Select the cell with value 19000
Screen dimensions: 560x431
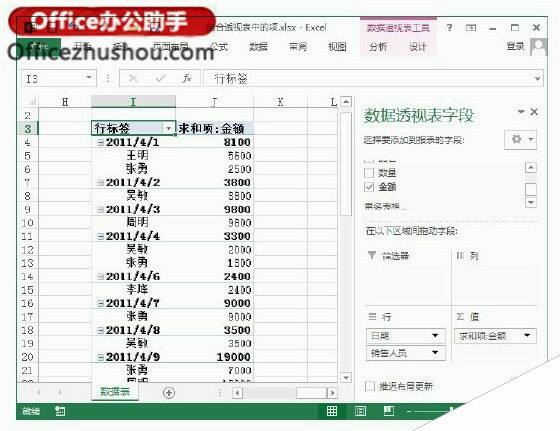(214, 357)
